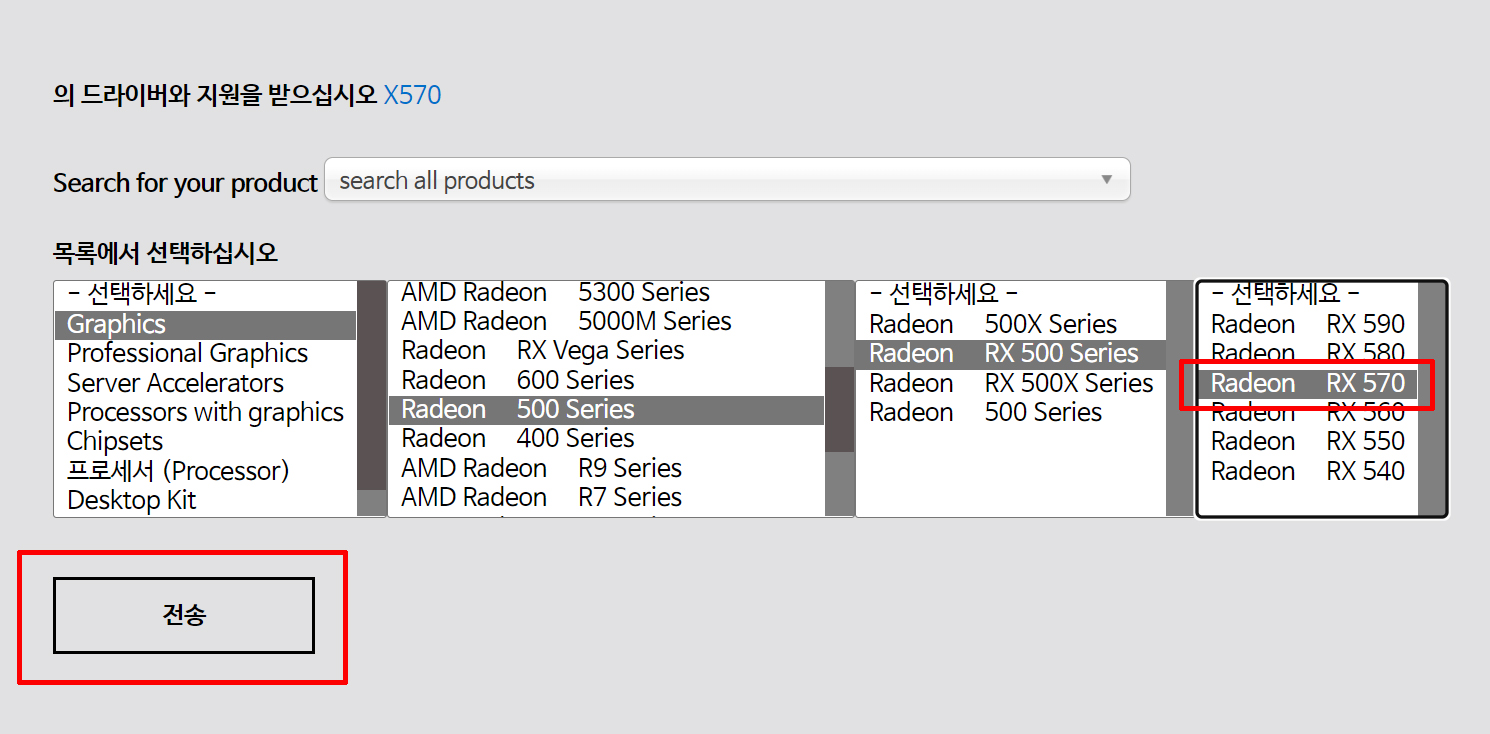Select Radeon RX 540 model
1490x734 pixels.
(x=1307, y=471)
